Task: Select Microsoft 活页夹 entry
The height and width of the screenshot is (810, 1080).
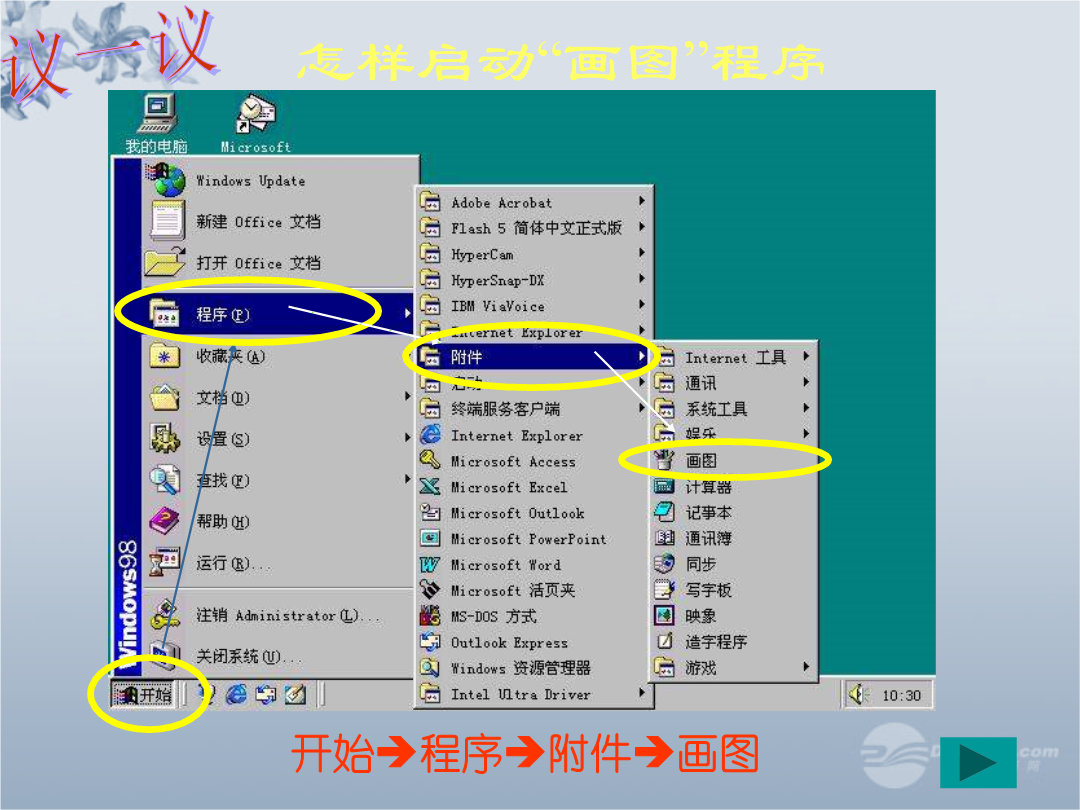Action: coord(534,590)
